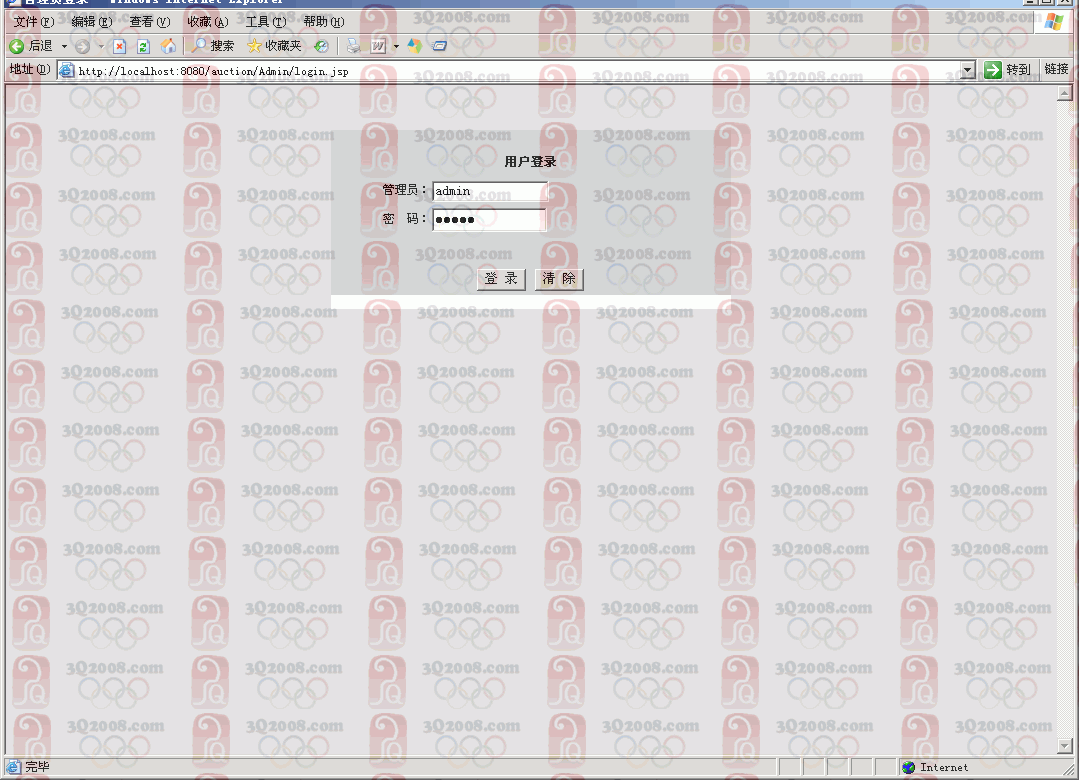Screen dimensions: 1079x780
Task: Click the Windows flag throbber logo
Action: tap(1054, 22)
